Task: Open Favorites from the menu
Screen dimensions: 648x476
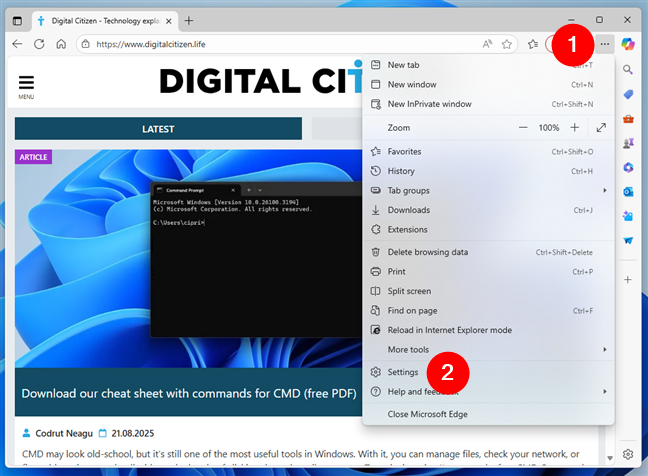Action: (488, 152)
